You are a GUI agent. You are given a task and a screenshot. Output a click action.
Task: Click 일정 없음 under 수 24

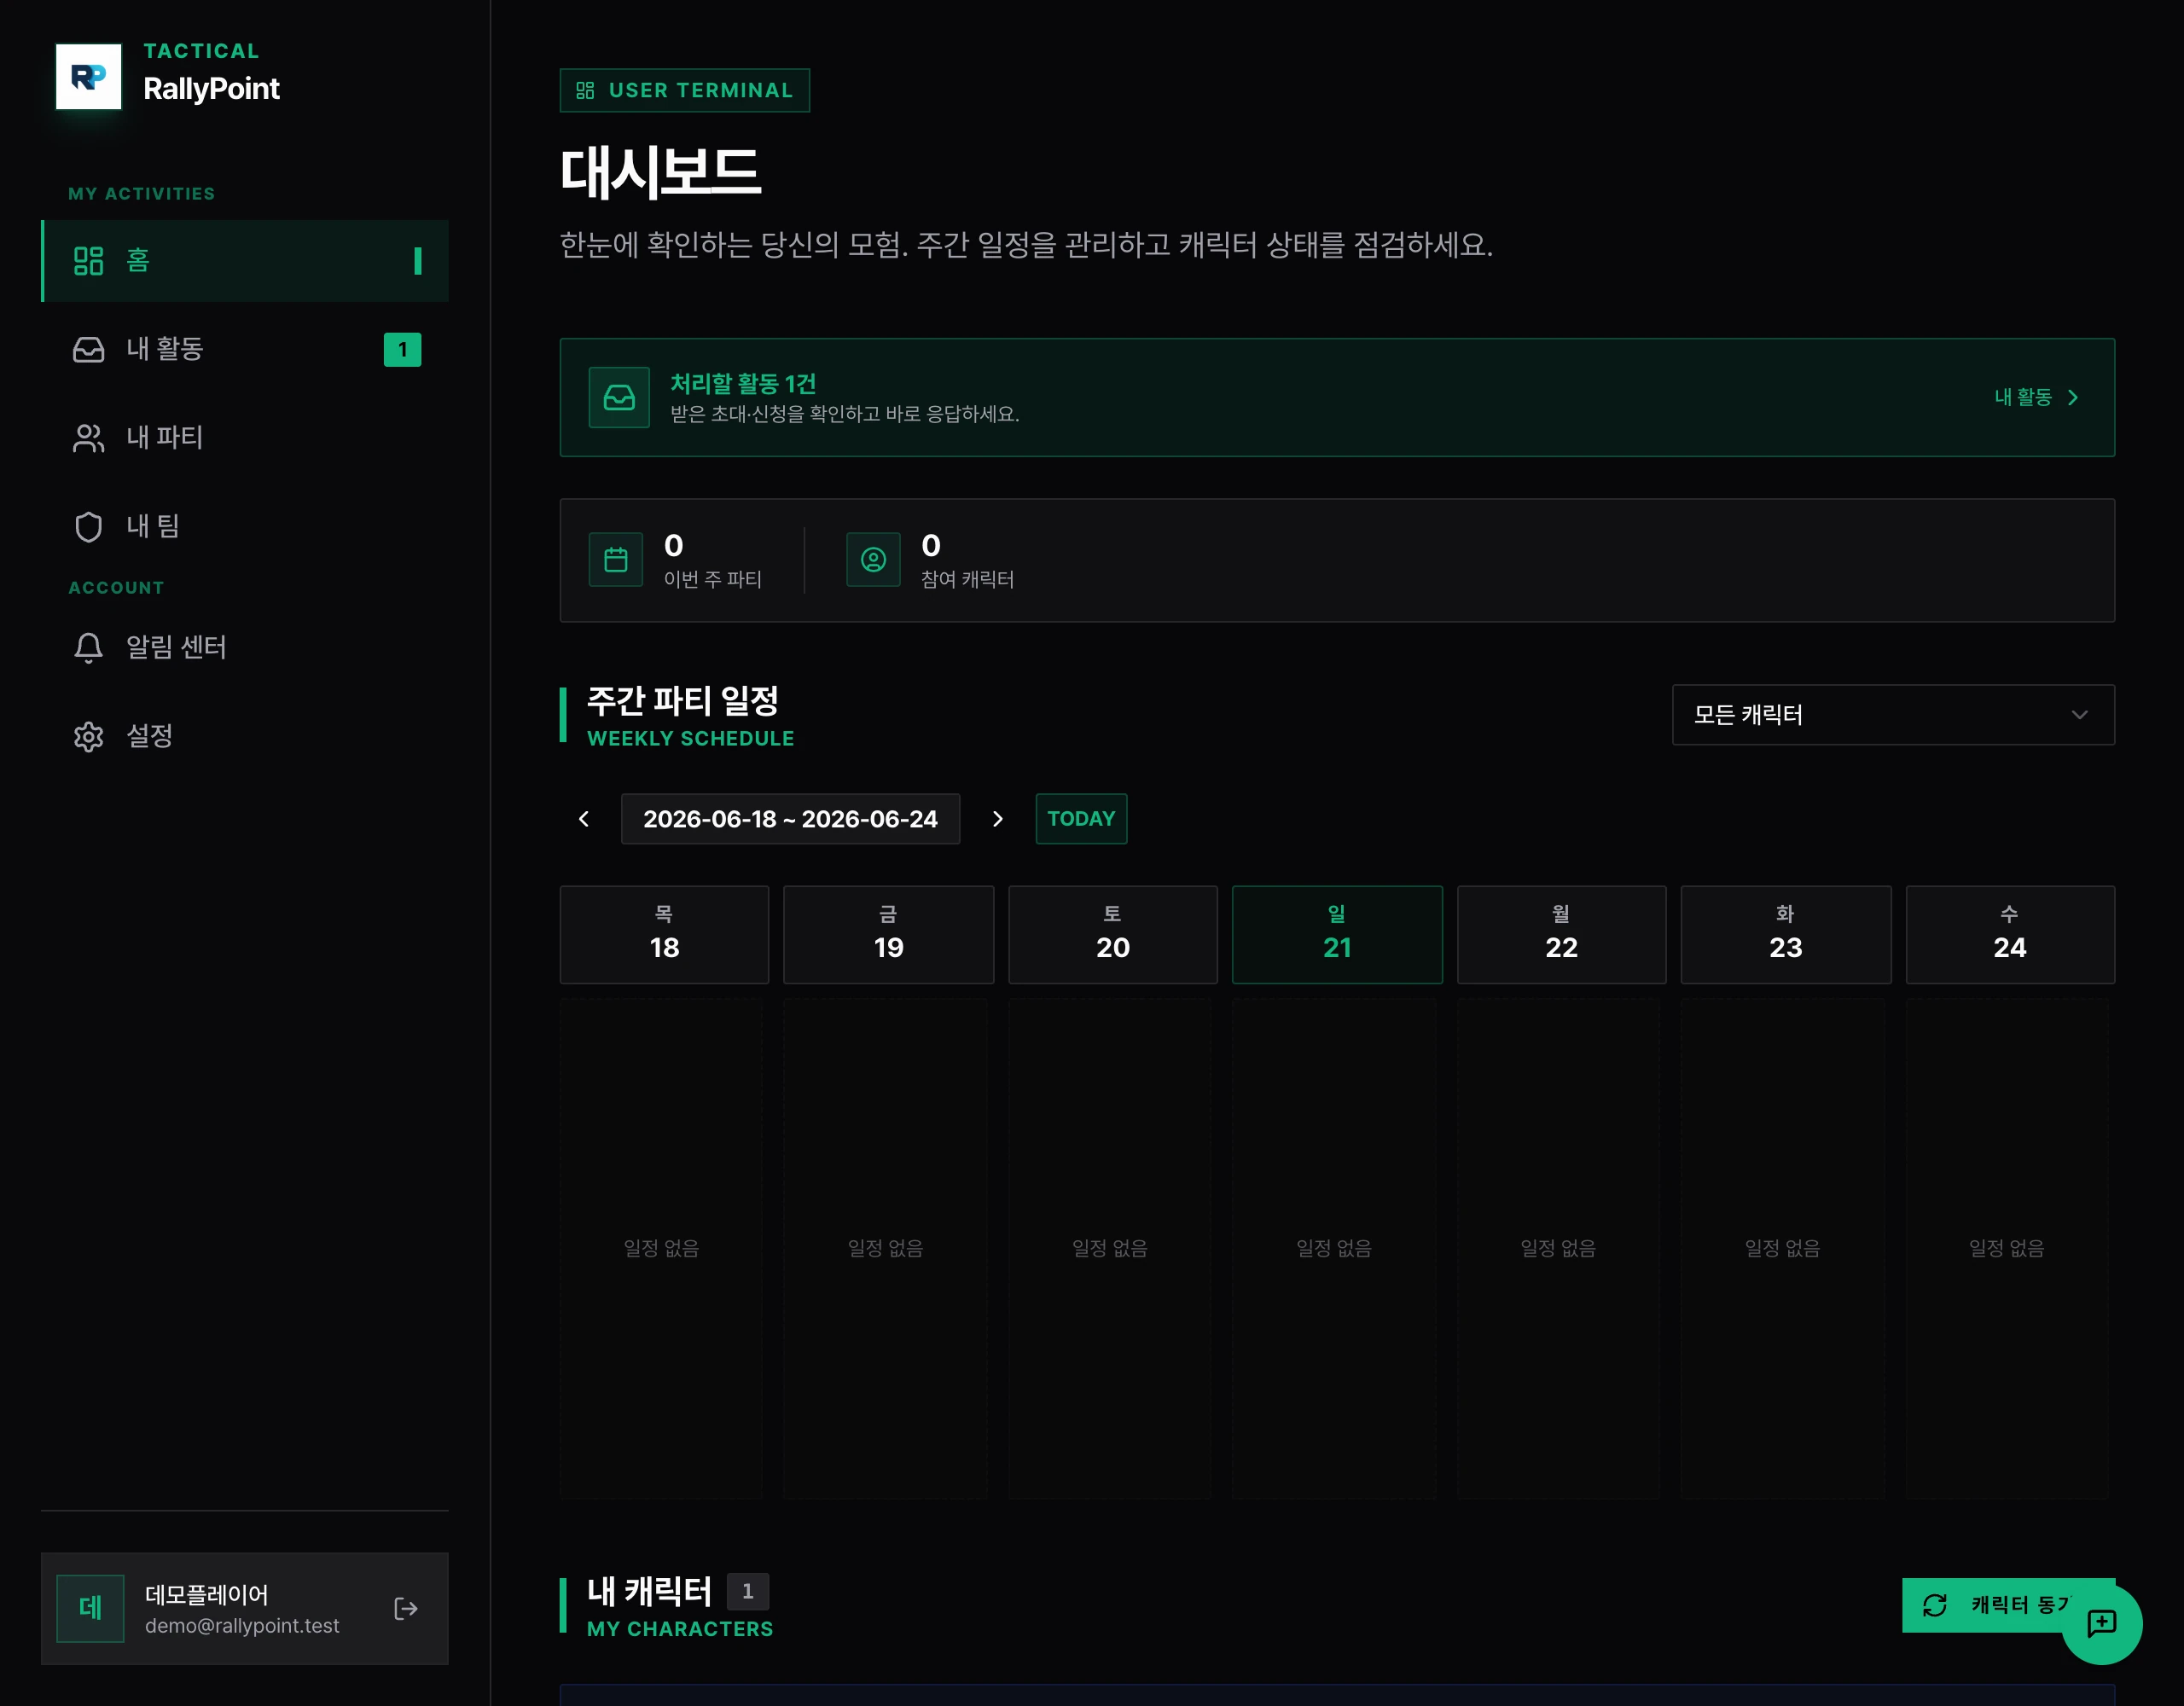(2006, 1248)
